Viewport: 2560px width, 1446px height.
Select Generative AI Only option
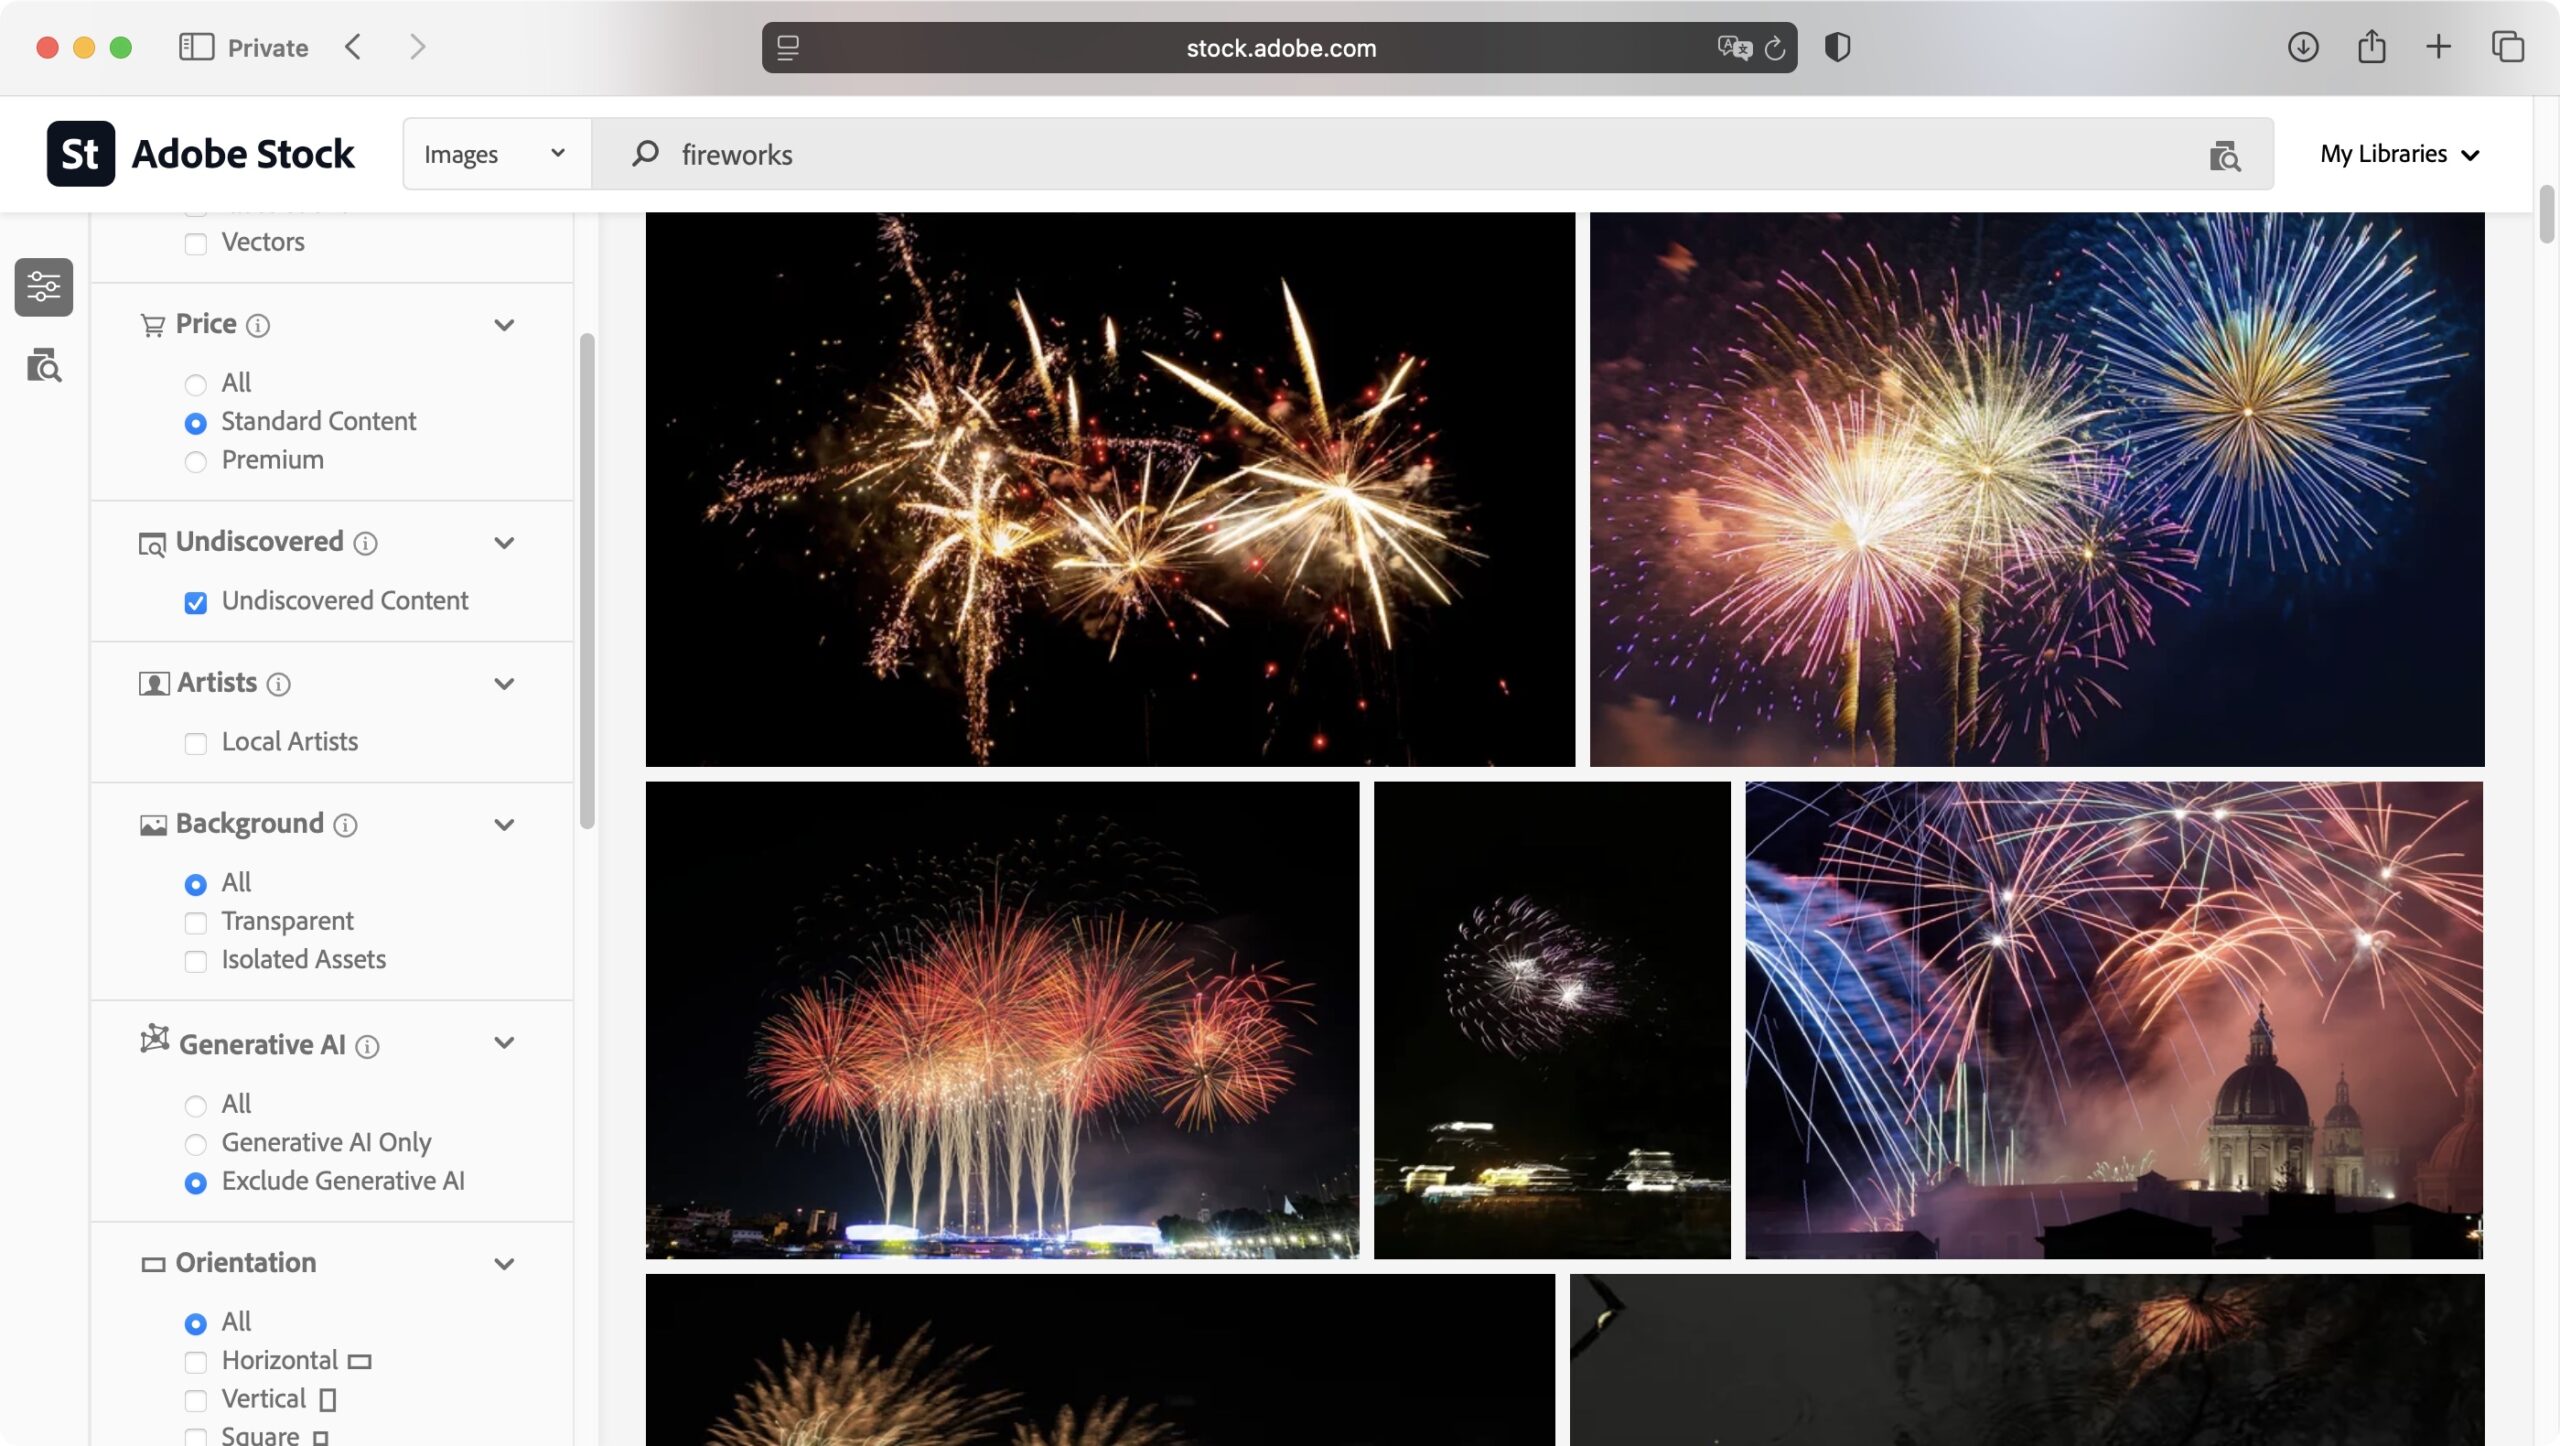[x=196, y=1144]
